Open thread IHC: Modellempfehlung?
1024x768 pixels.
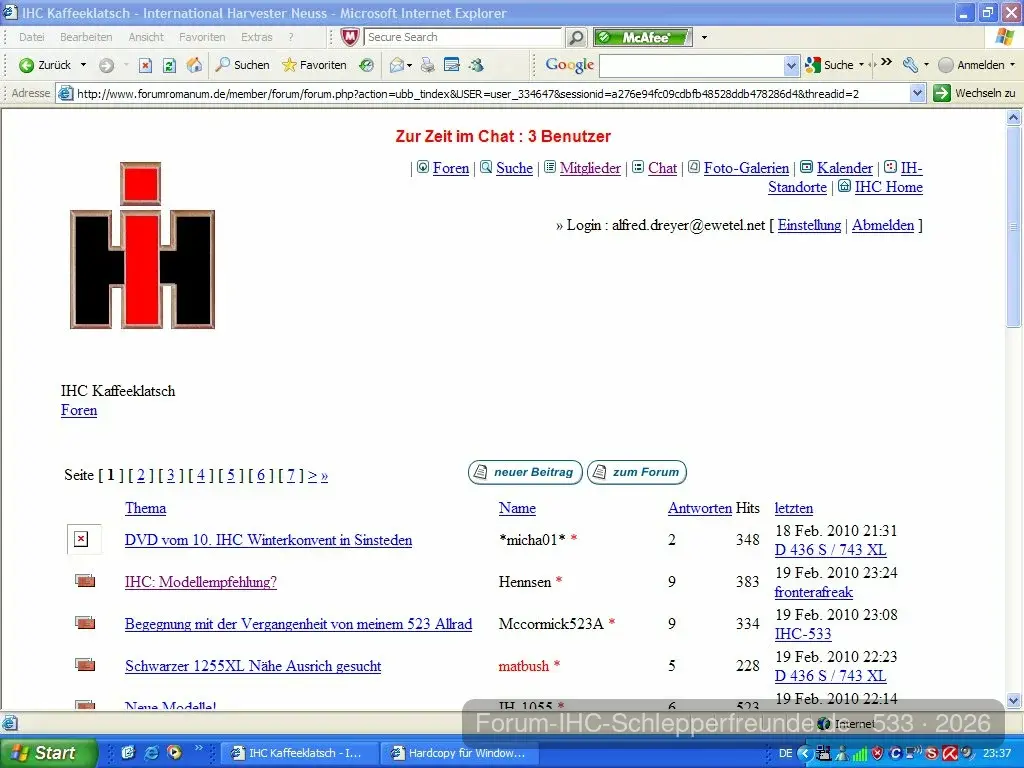click(x=200, y=582)
